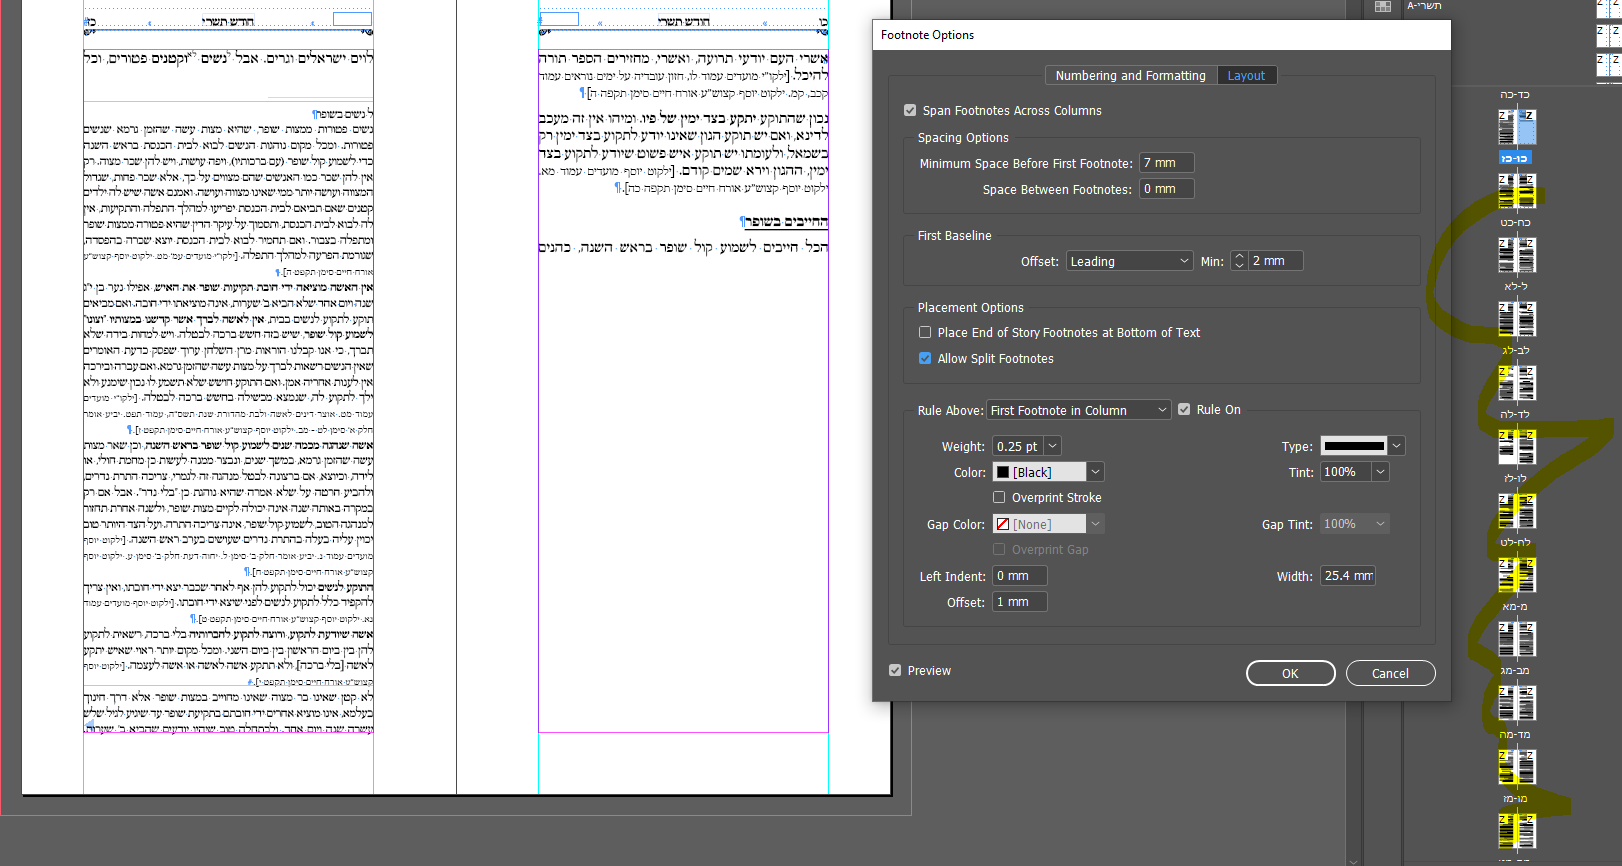This screenshot has width=1622, height=866.
Task: Edit the First Baseline Min value field
Action: [x=1276, y=261]
